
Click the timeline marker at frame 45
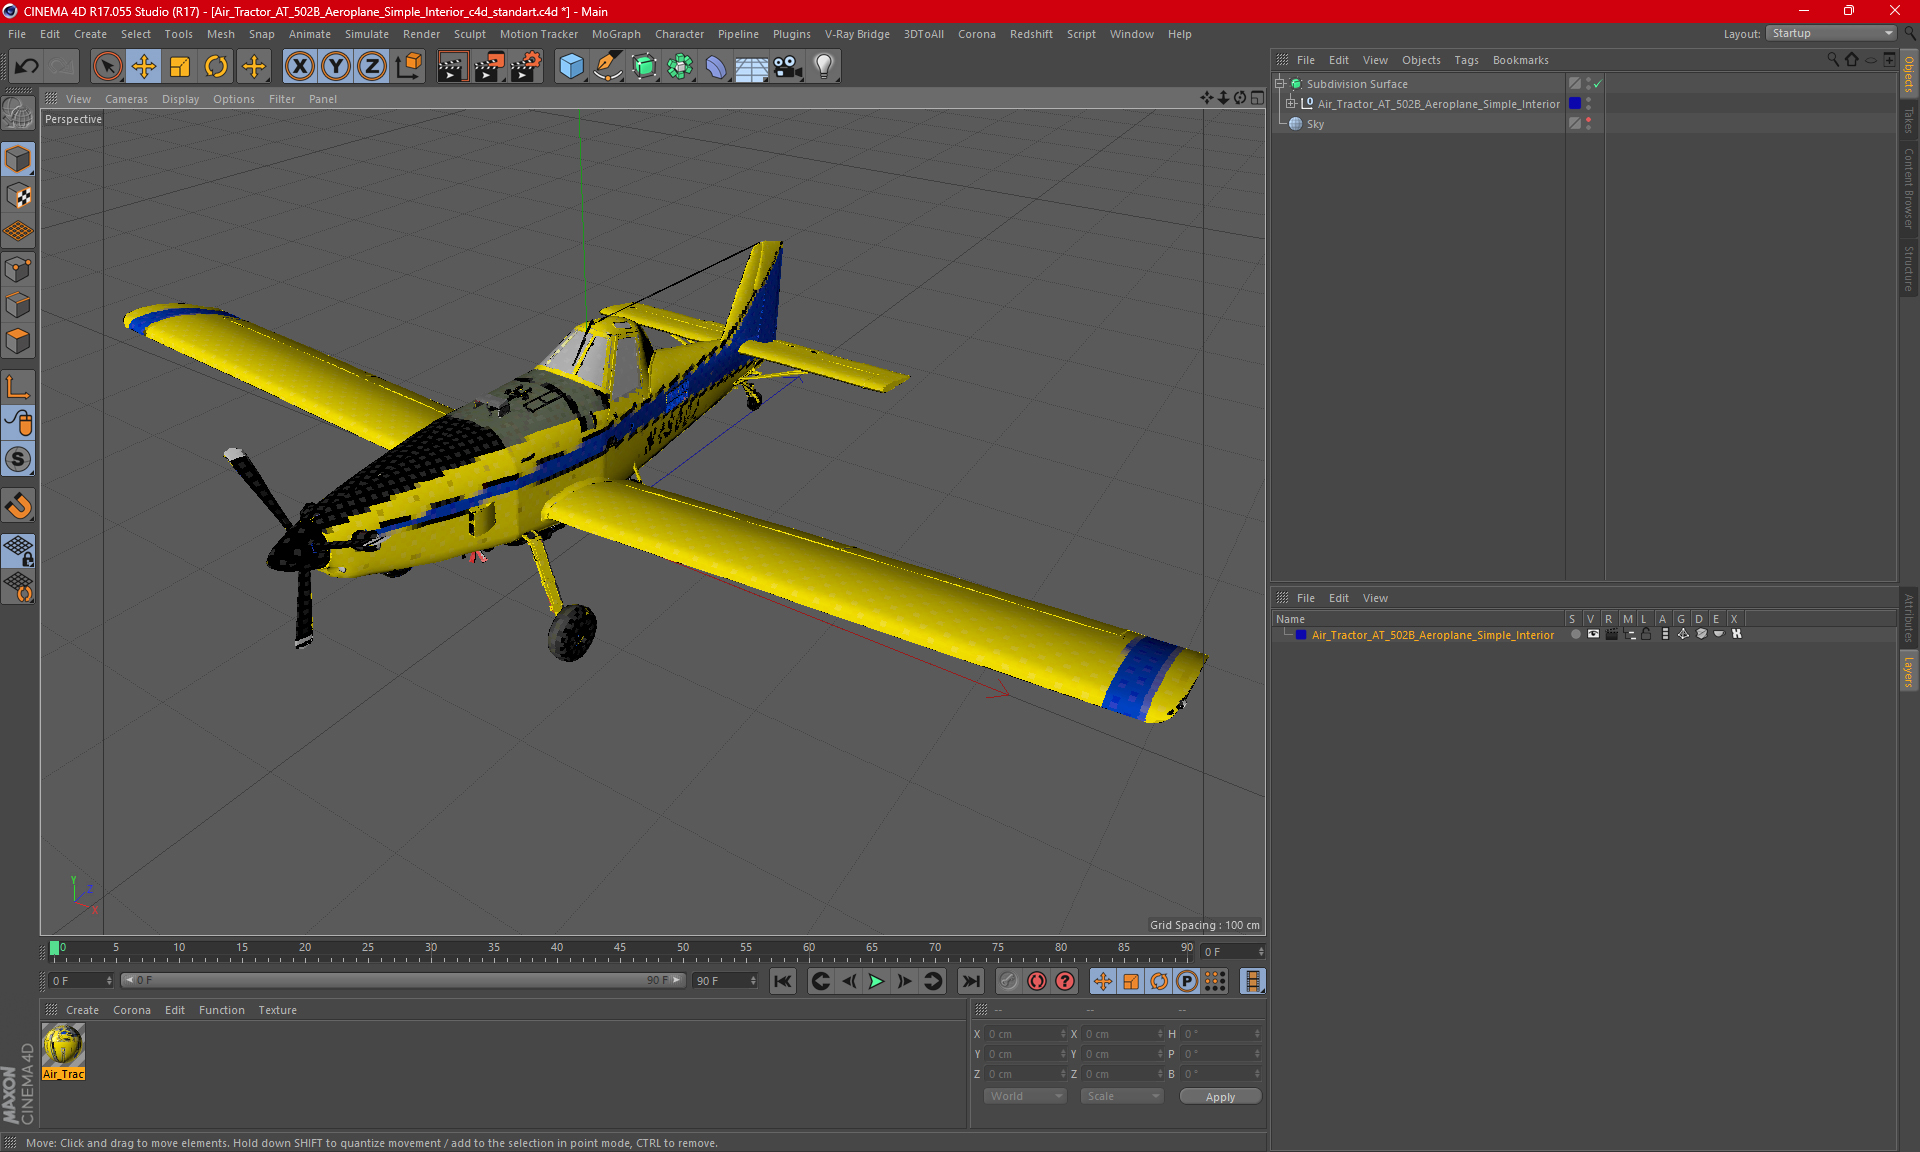click(x=620, y=947)
